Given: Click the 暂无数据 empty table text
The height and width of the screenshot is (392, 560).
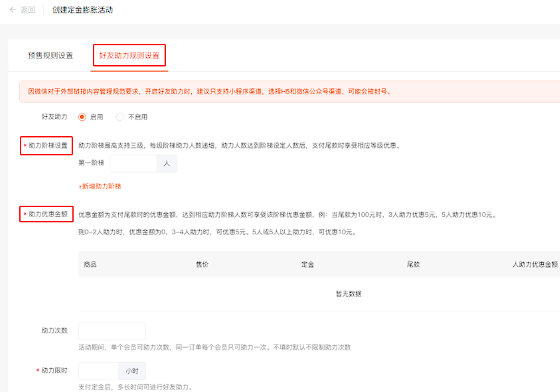Looking at the screenshot, I should (349, 293).
